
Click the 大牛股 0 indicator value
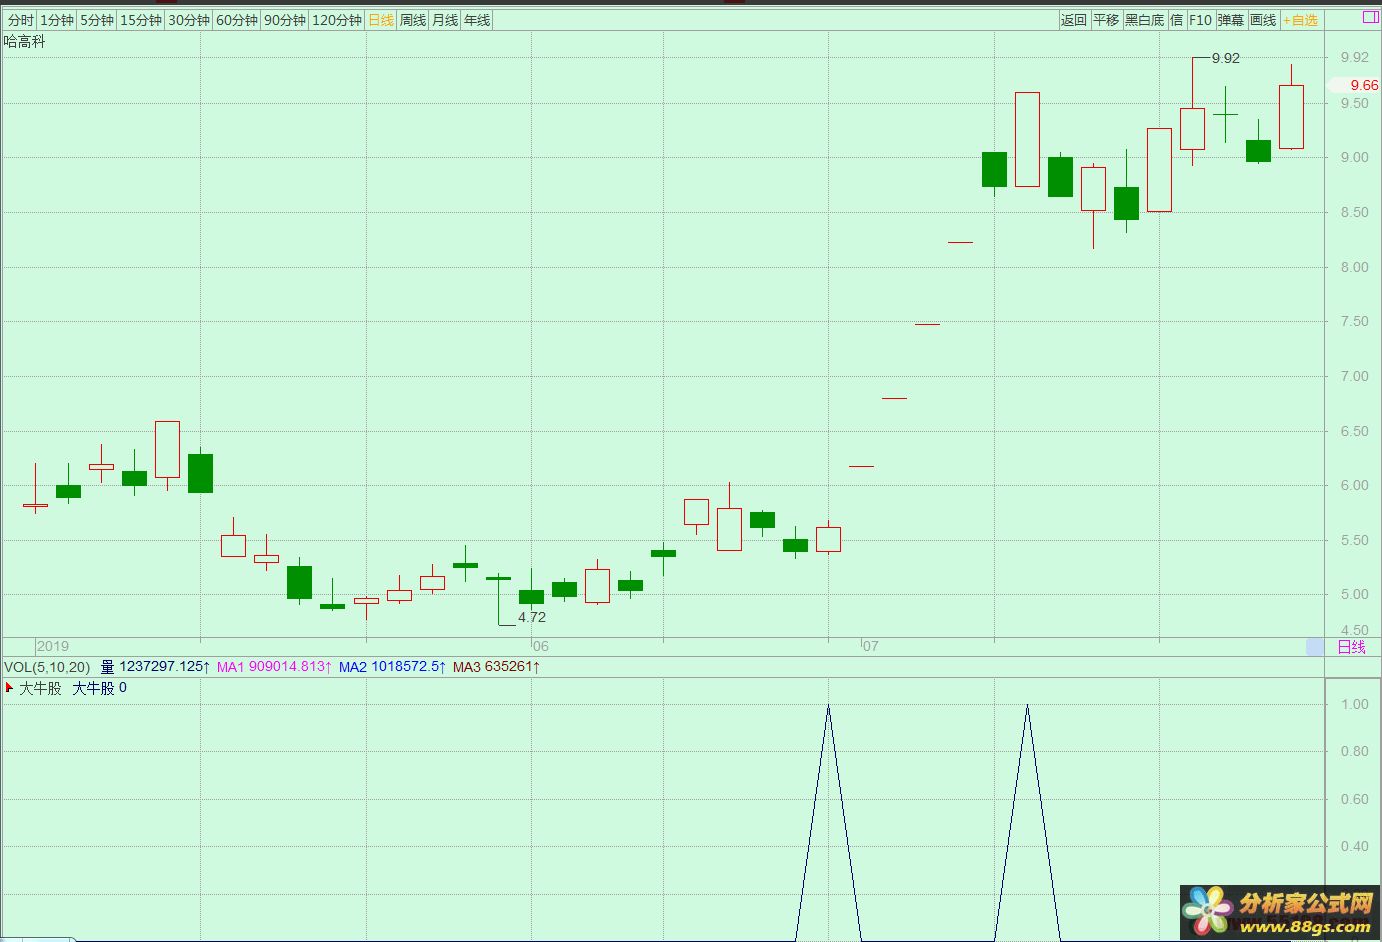tap(99, 688)
